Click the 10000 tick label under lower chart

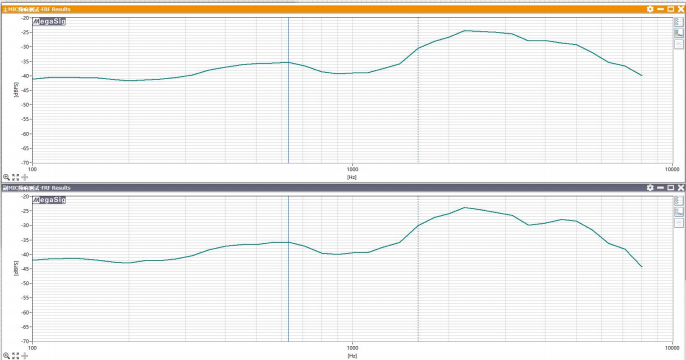[x=672, y=348]
